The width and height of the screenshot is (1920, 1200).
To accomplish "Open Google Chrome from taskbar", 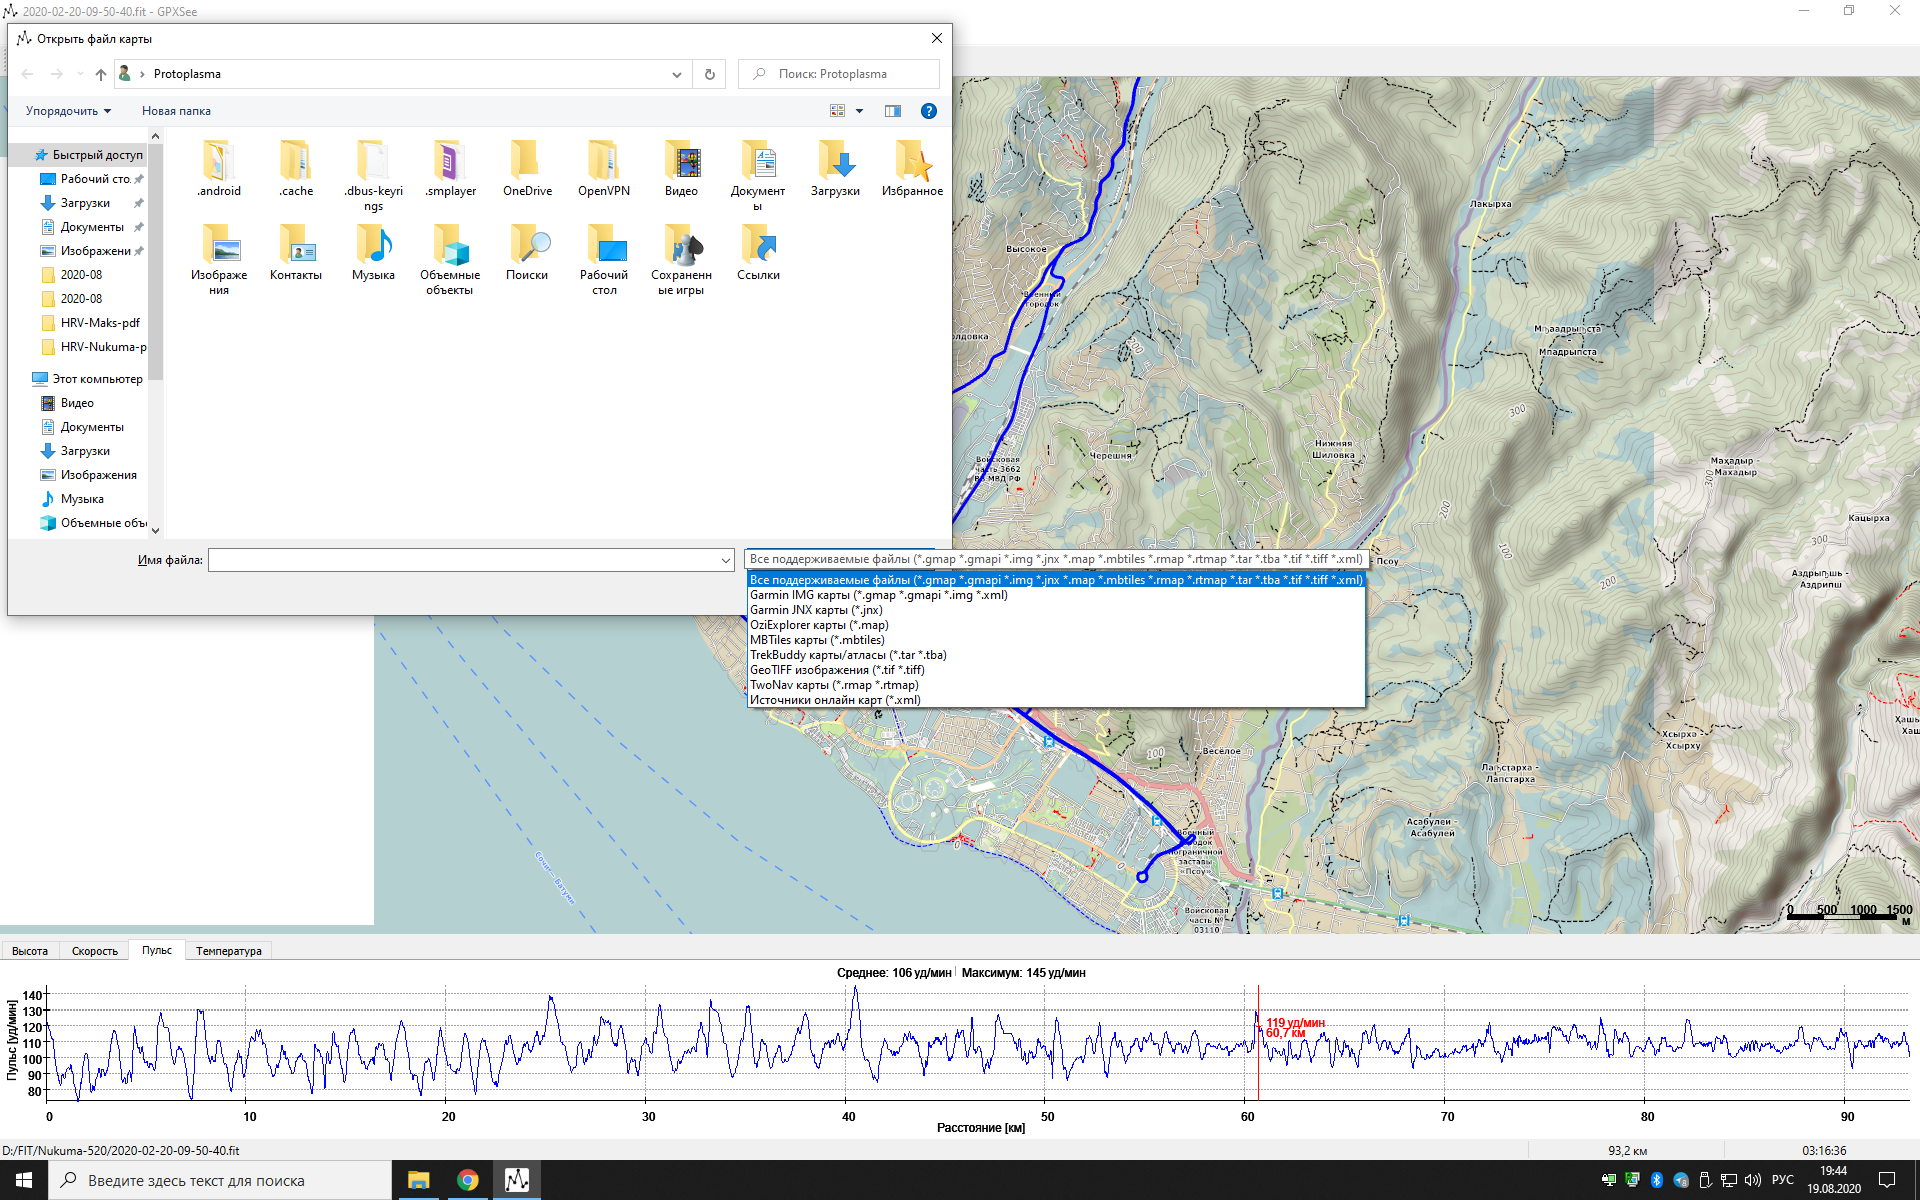I will (467, 1180).
